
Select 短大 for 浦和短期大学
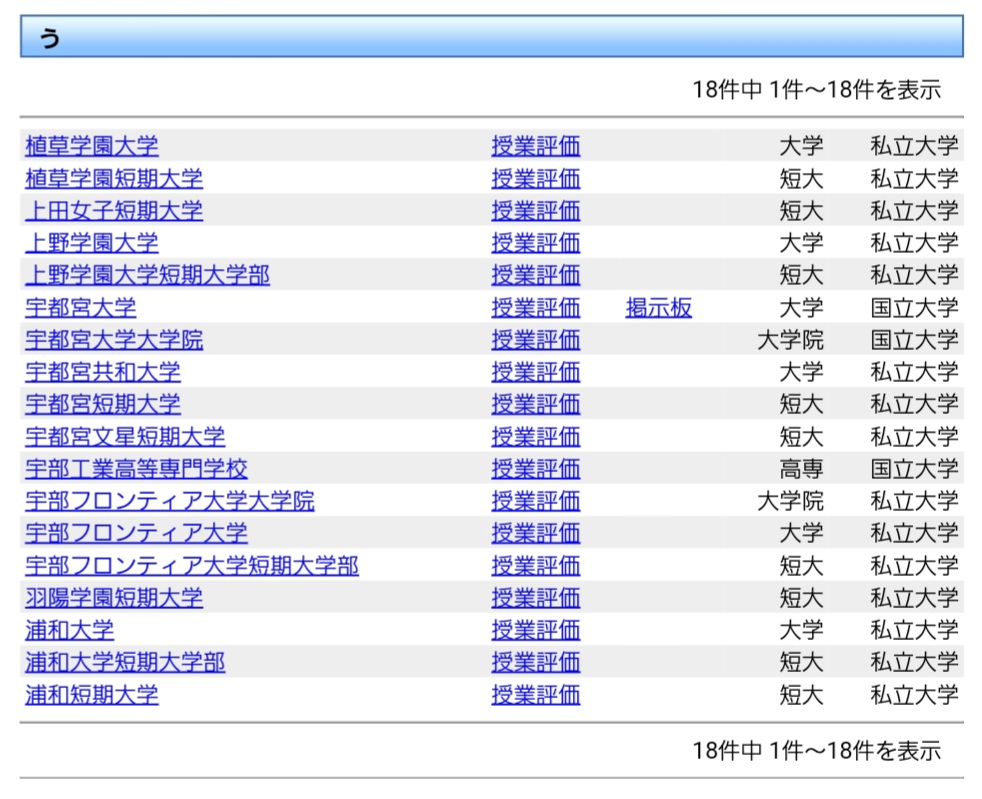(x=801, y=695)
